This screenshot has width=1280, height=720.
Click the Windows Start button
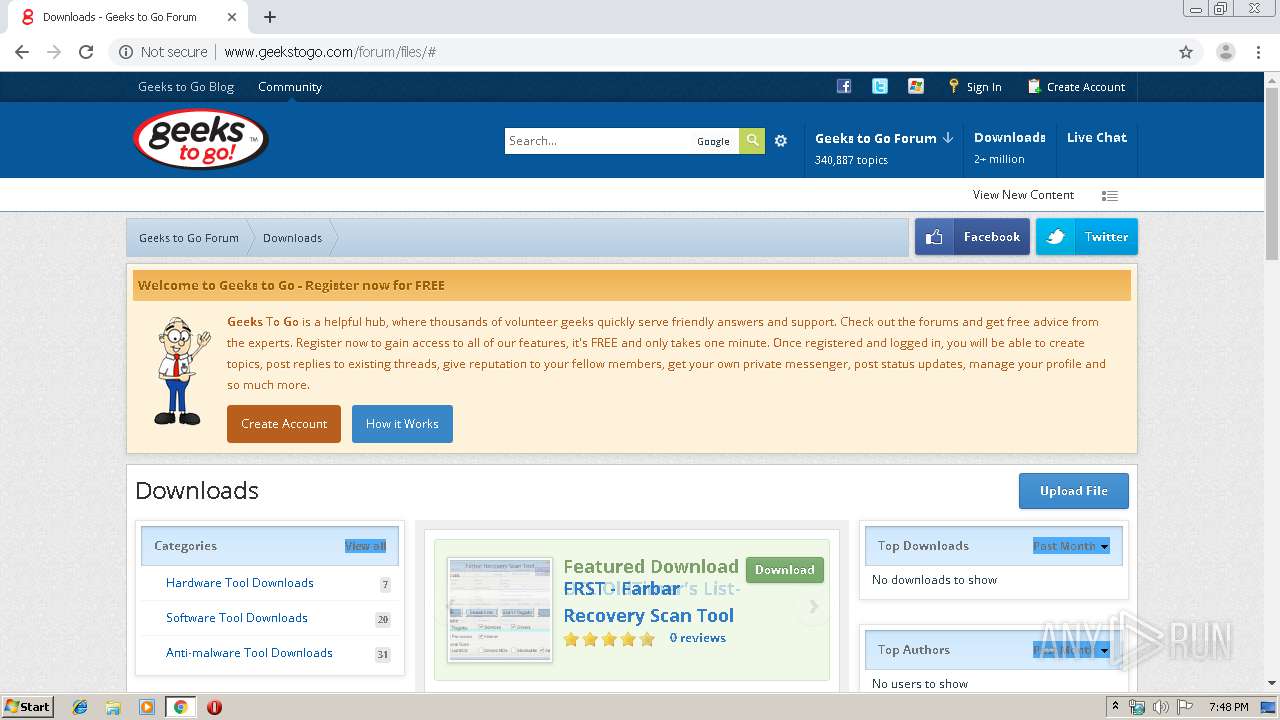[27, 707]
